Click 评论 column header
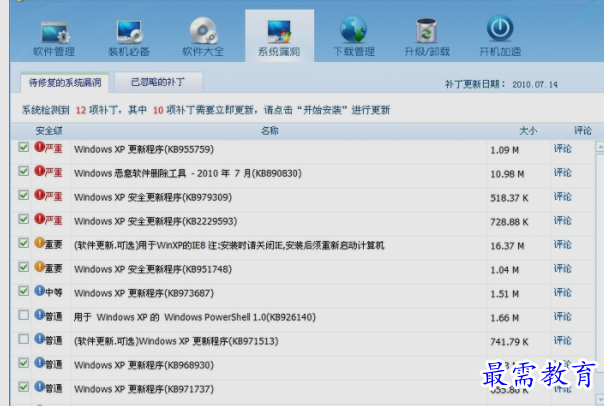 coord(582,131)
